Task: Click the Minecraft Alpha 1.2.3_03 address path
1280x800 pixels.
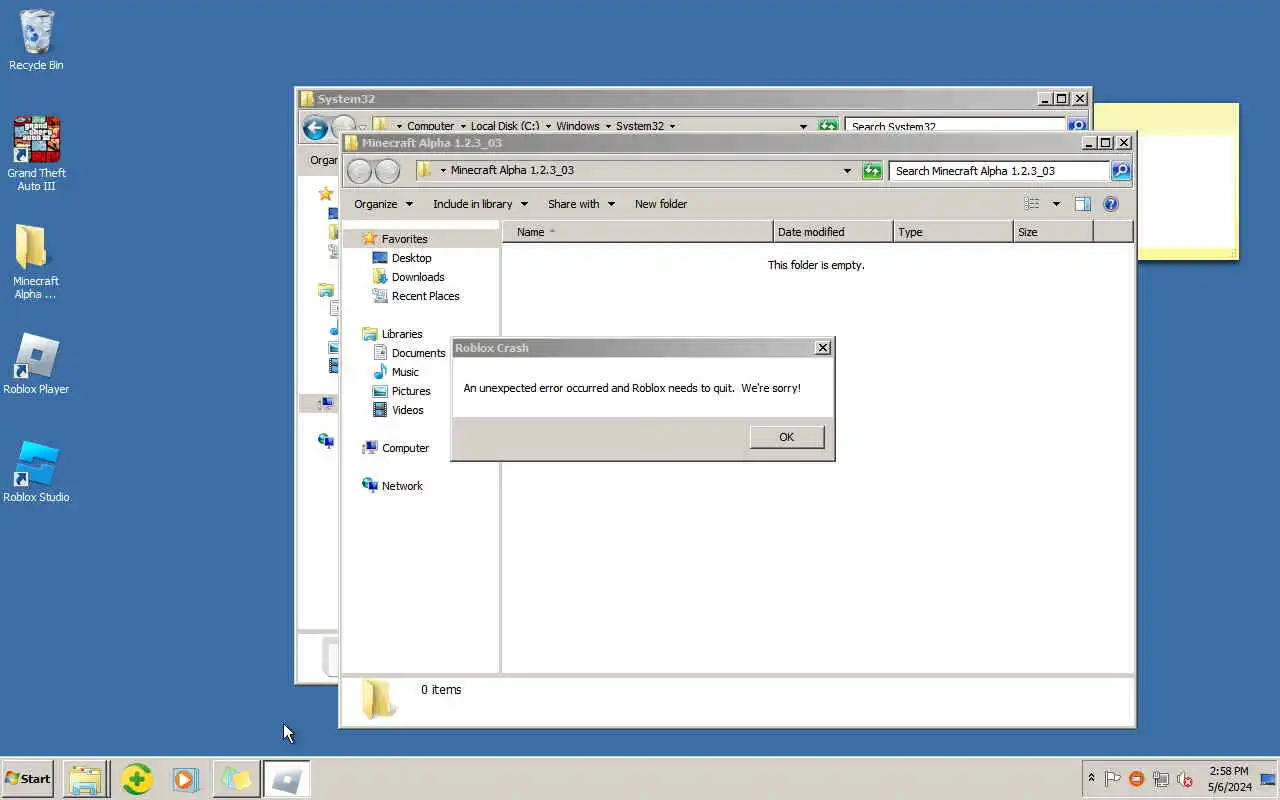Action: 512,170
